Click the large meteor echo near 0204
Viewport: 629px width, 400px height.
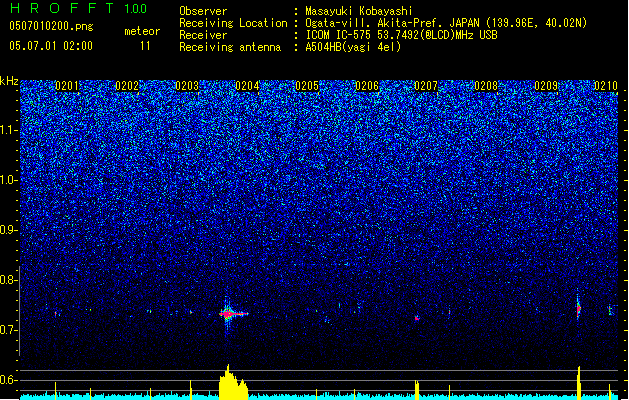click(x=233, y=314)
